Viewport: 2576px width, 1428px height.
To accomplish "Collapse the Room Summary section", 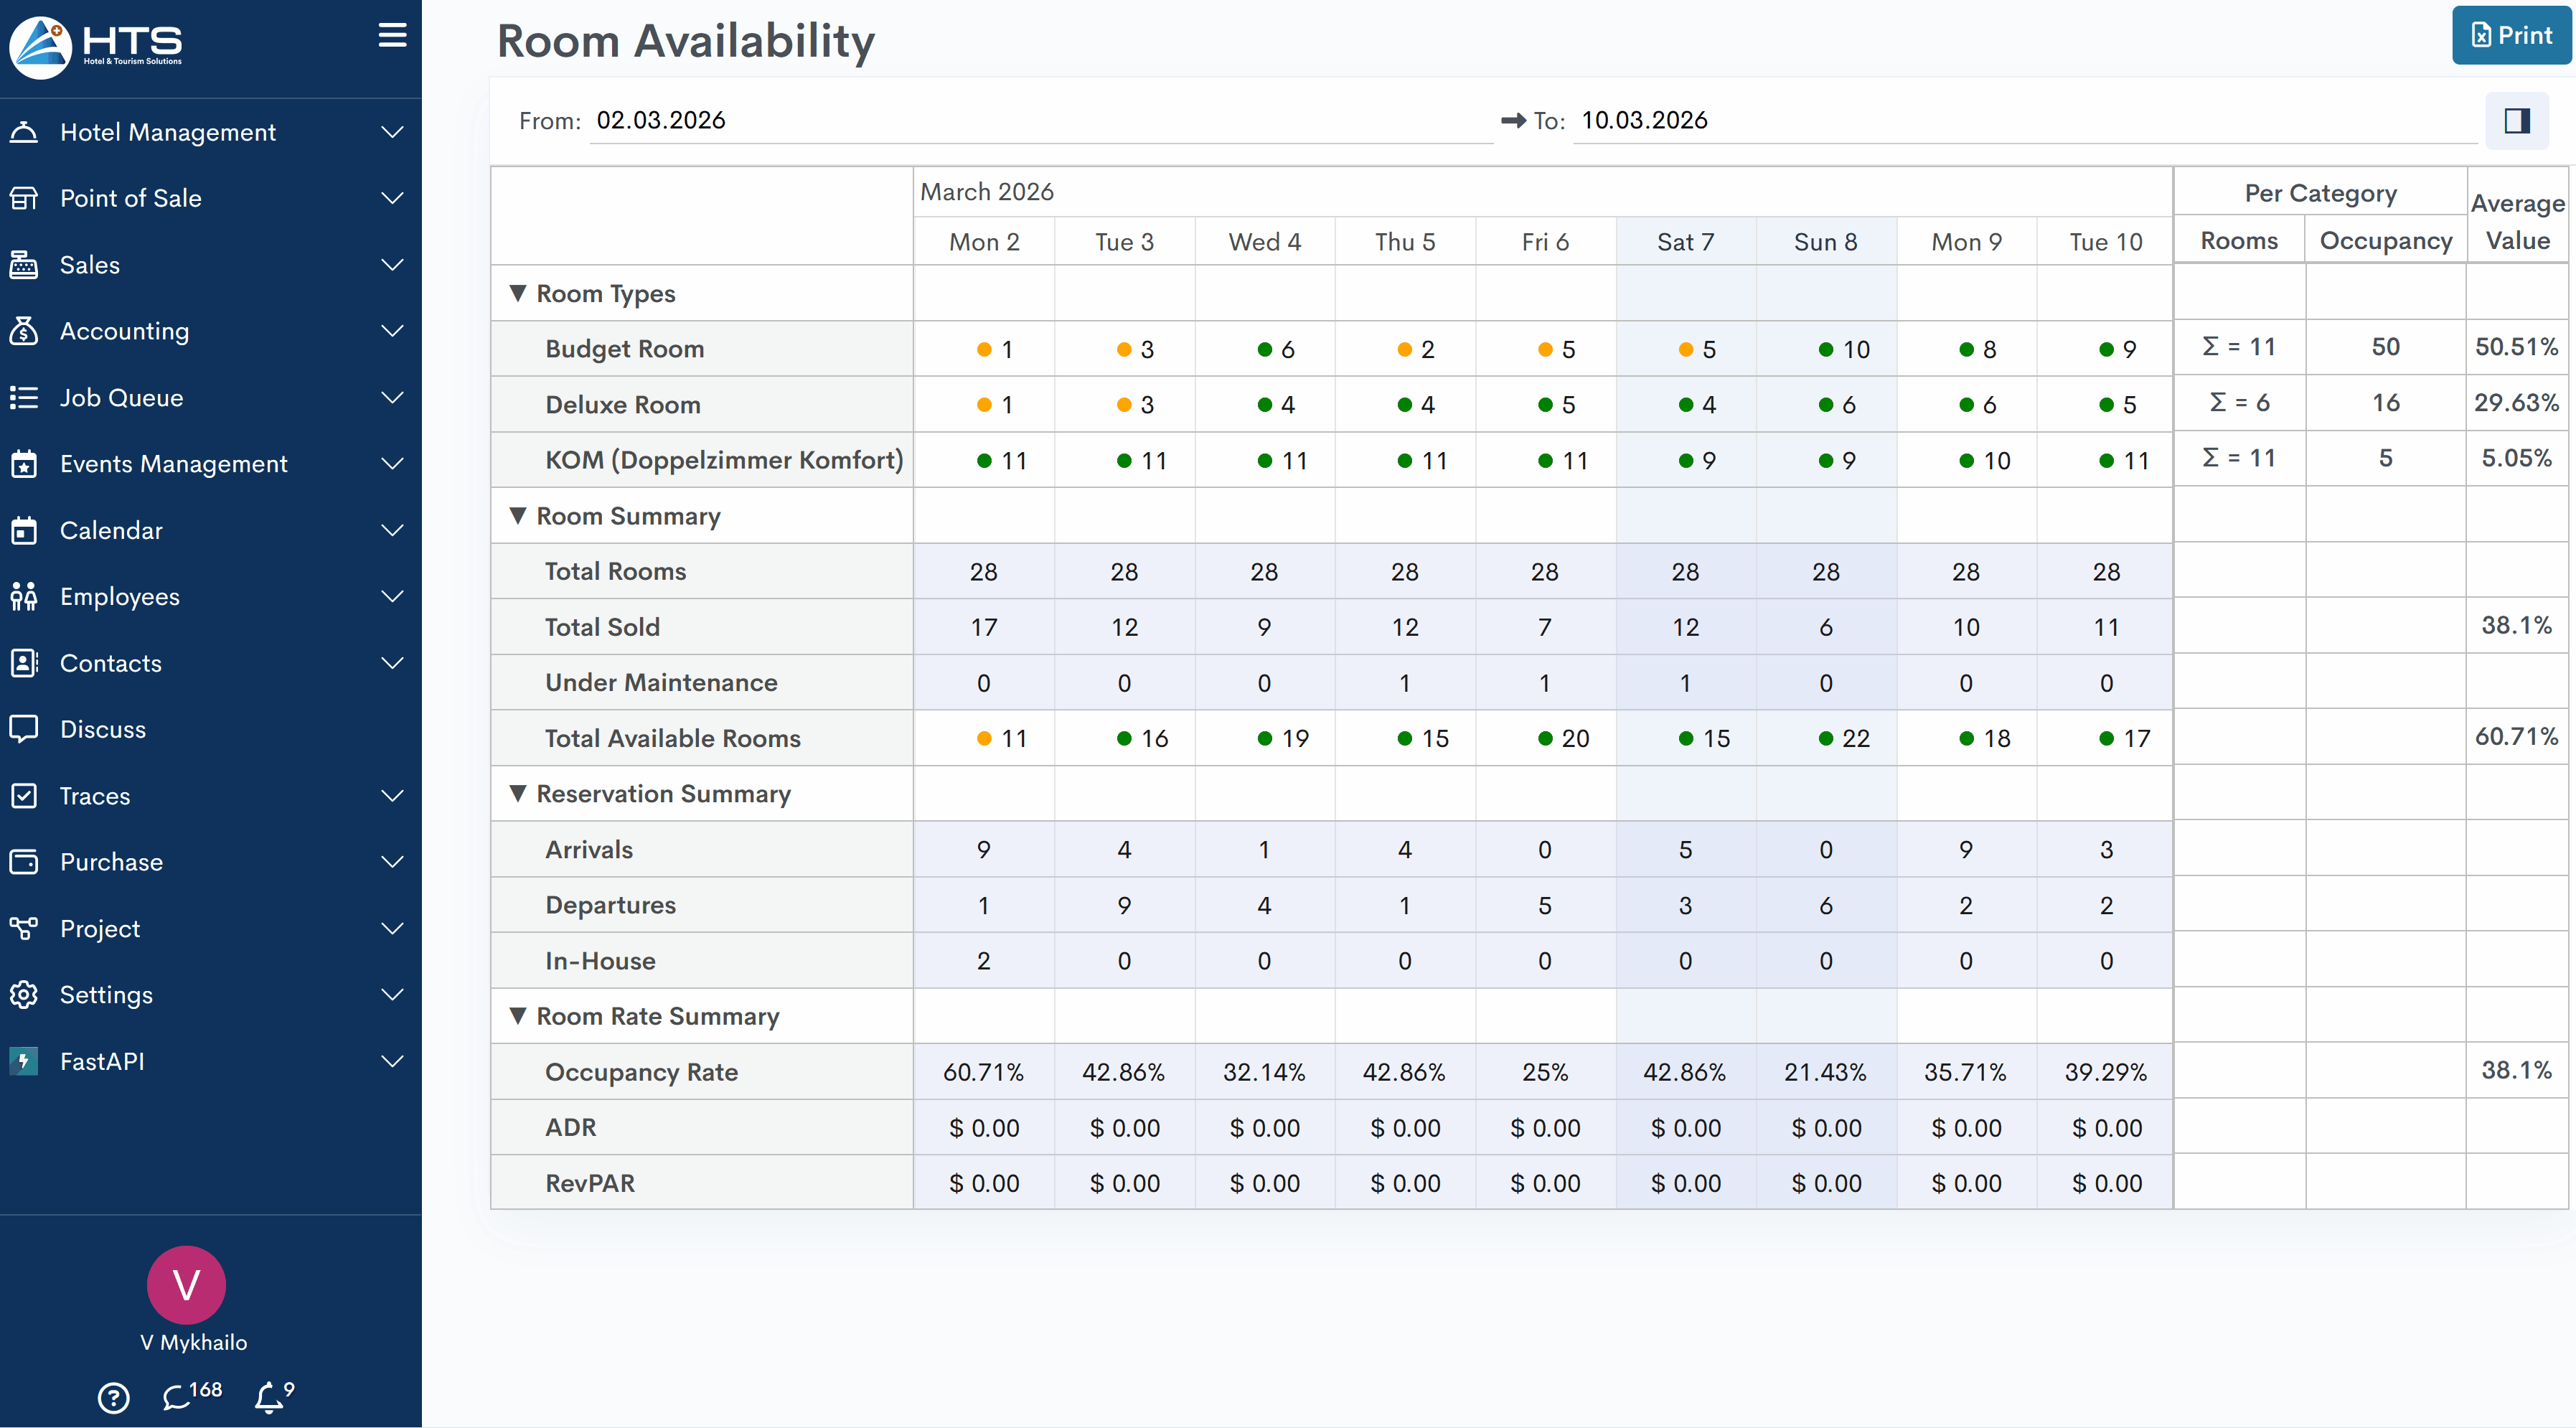I will 518,516.
